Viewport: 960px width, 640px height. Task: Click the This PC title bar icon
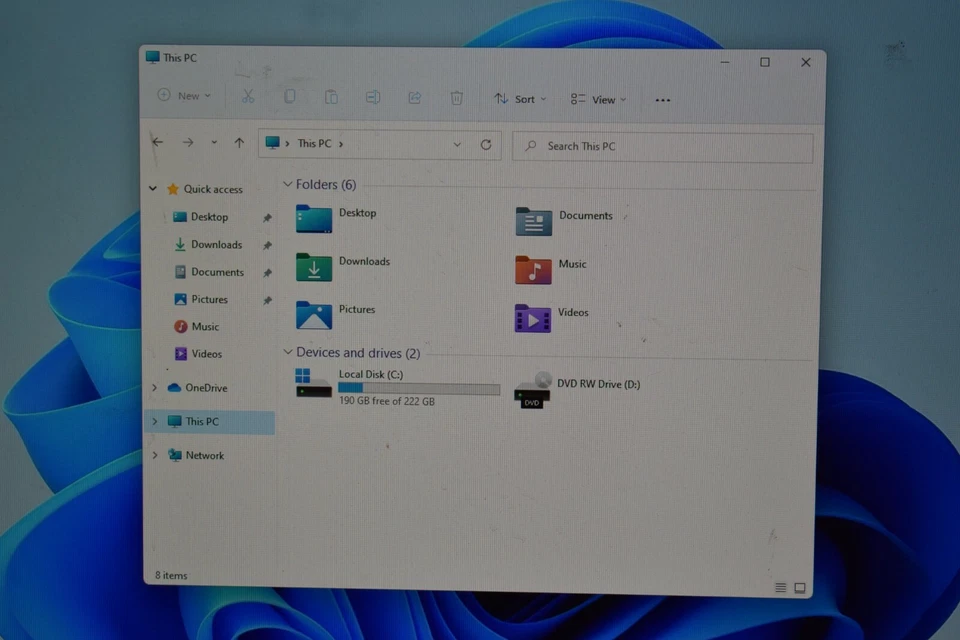(152, 58)
